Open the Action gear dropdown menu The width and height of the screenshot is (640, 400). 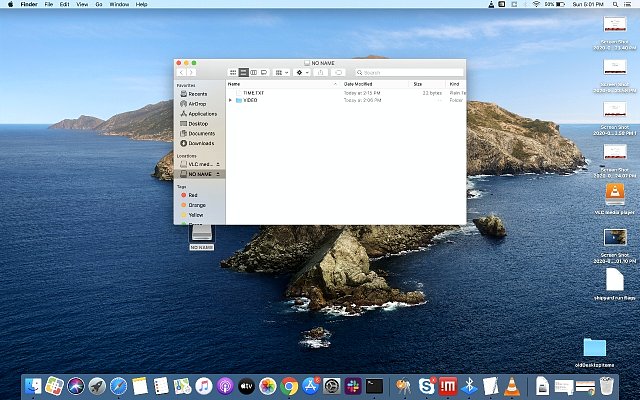(x=302, y=72)
